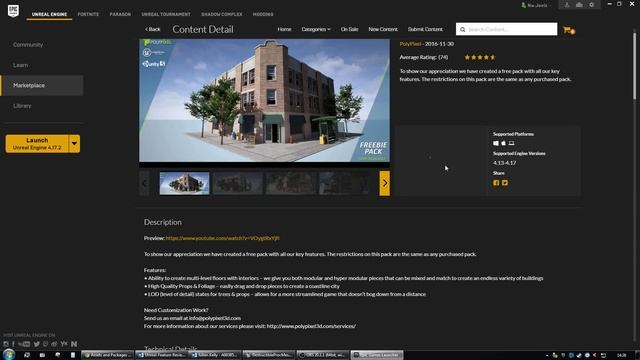
Task: Click the info@polypixel3d.com email text
Action: click(215, 318)
